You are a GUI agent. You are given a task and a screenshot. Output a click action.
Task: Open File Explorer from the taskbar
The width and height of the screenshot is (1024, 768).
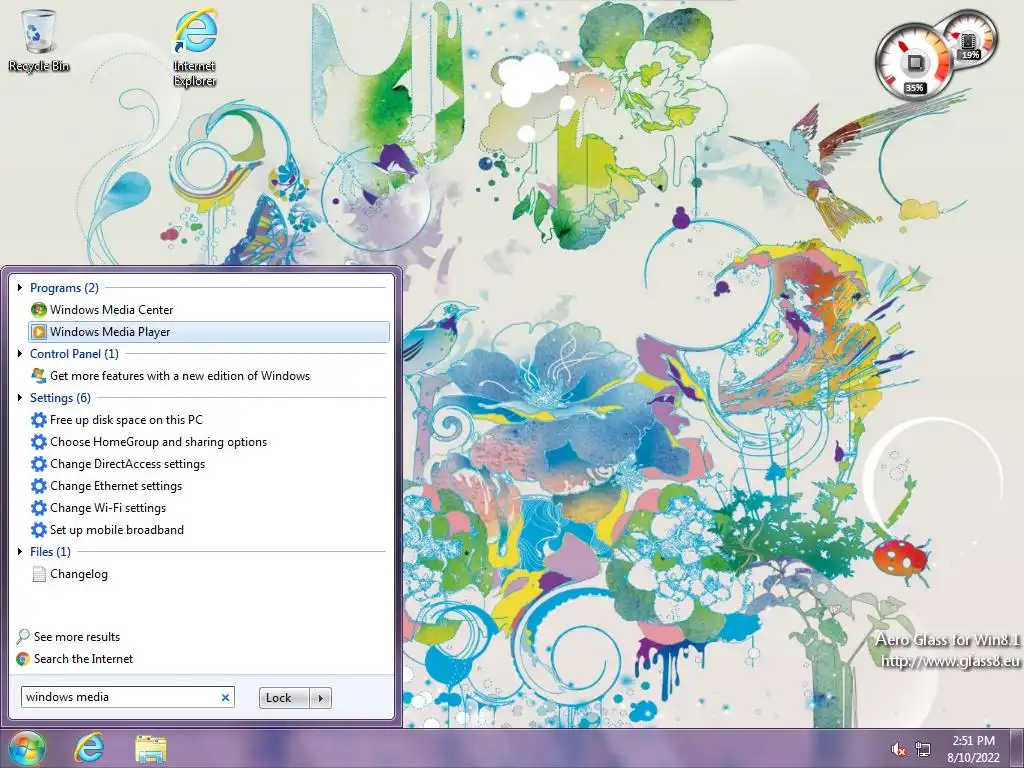click(151, 749)
